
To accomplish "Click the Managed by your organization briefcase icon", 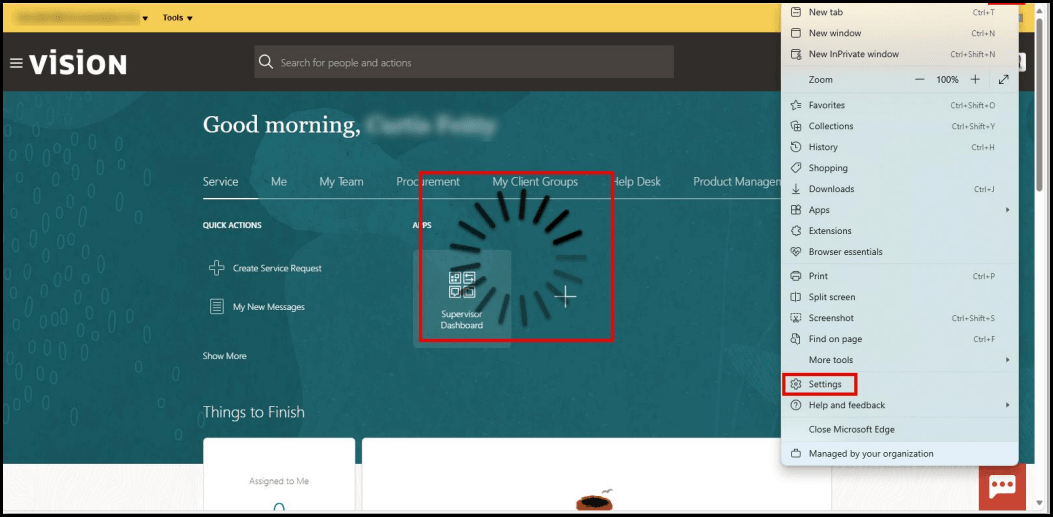I will [x=796, y=454].
